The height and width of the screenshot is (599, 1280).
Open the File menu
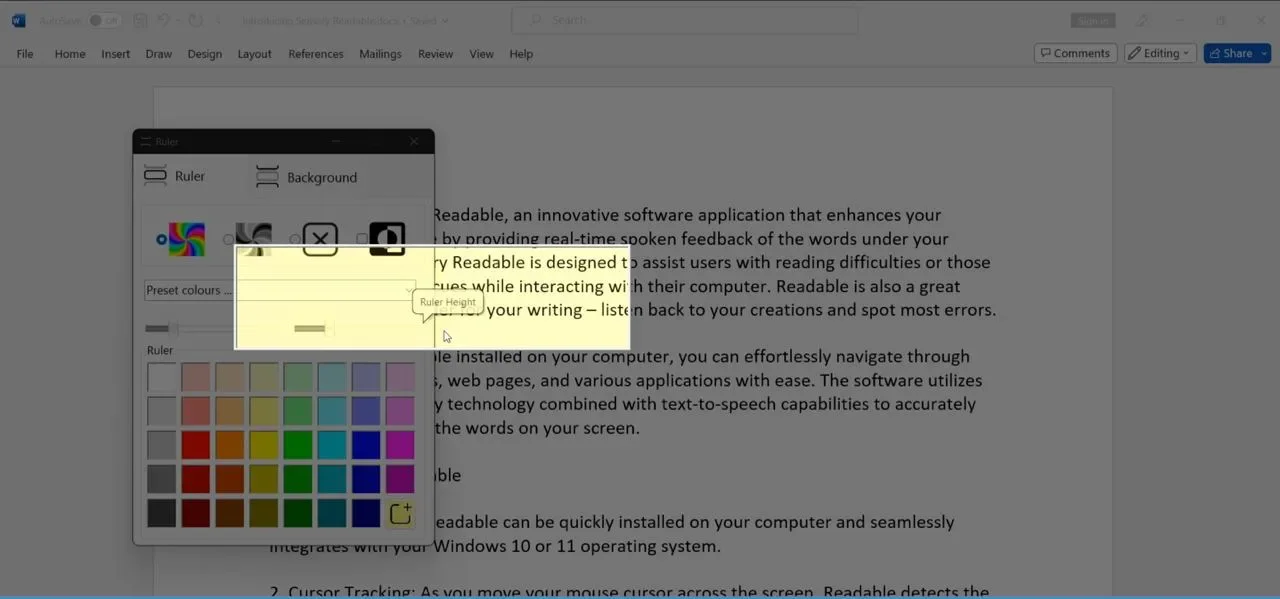click(25, 54)
